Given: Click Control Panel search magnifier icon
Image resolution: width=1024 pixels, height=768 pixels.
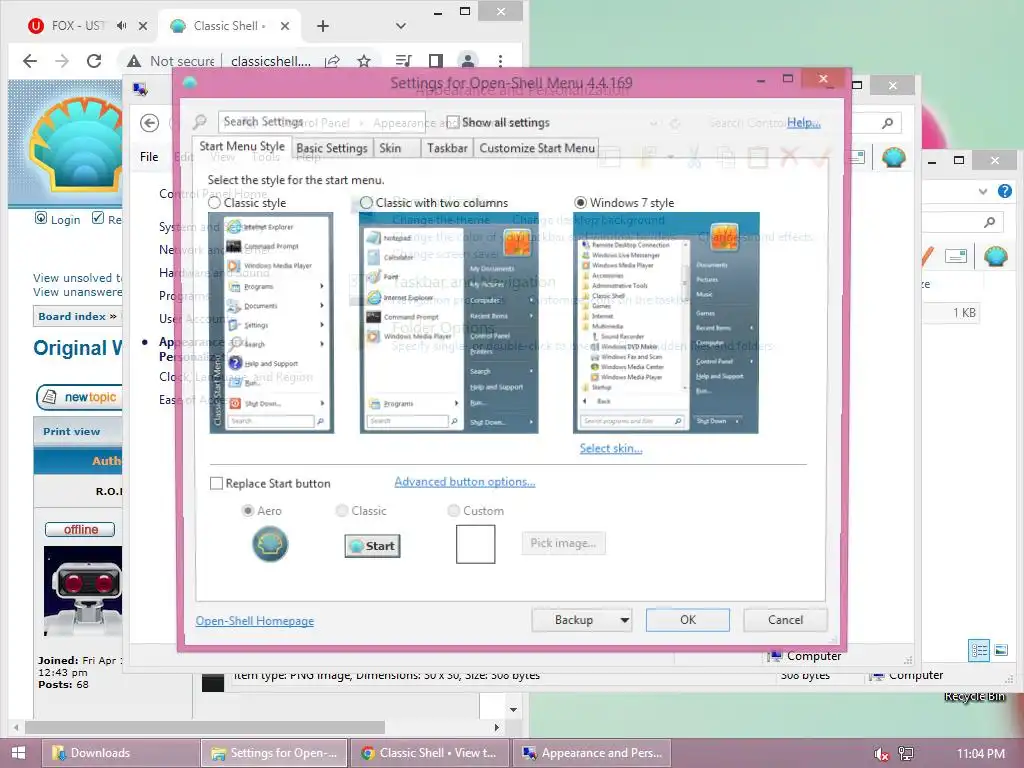Looking at the screenshot, I should (887, 123).
